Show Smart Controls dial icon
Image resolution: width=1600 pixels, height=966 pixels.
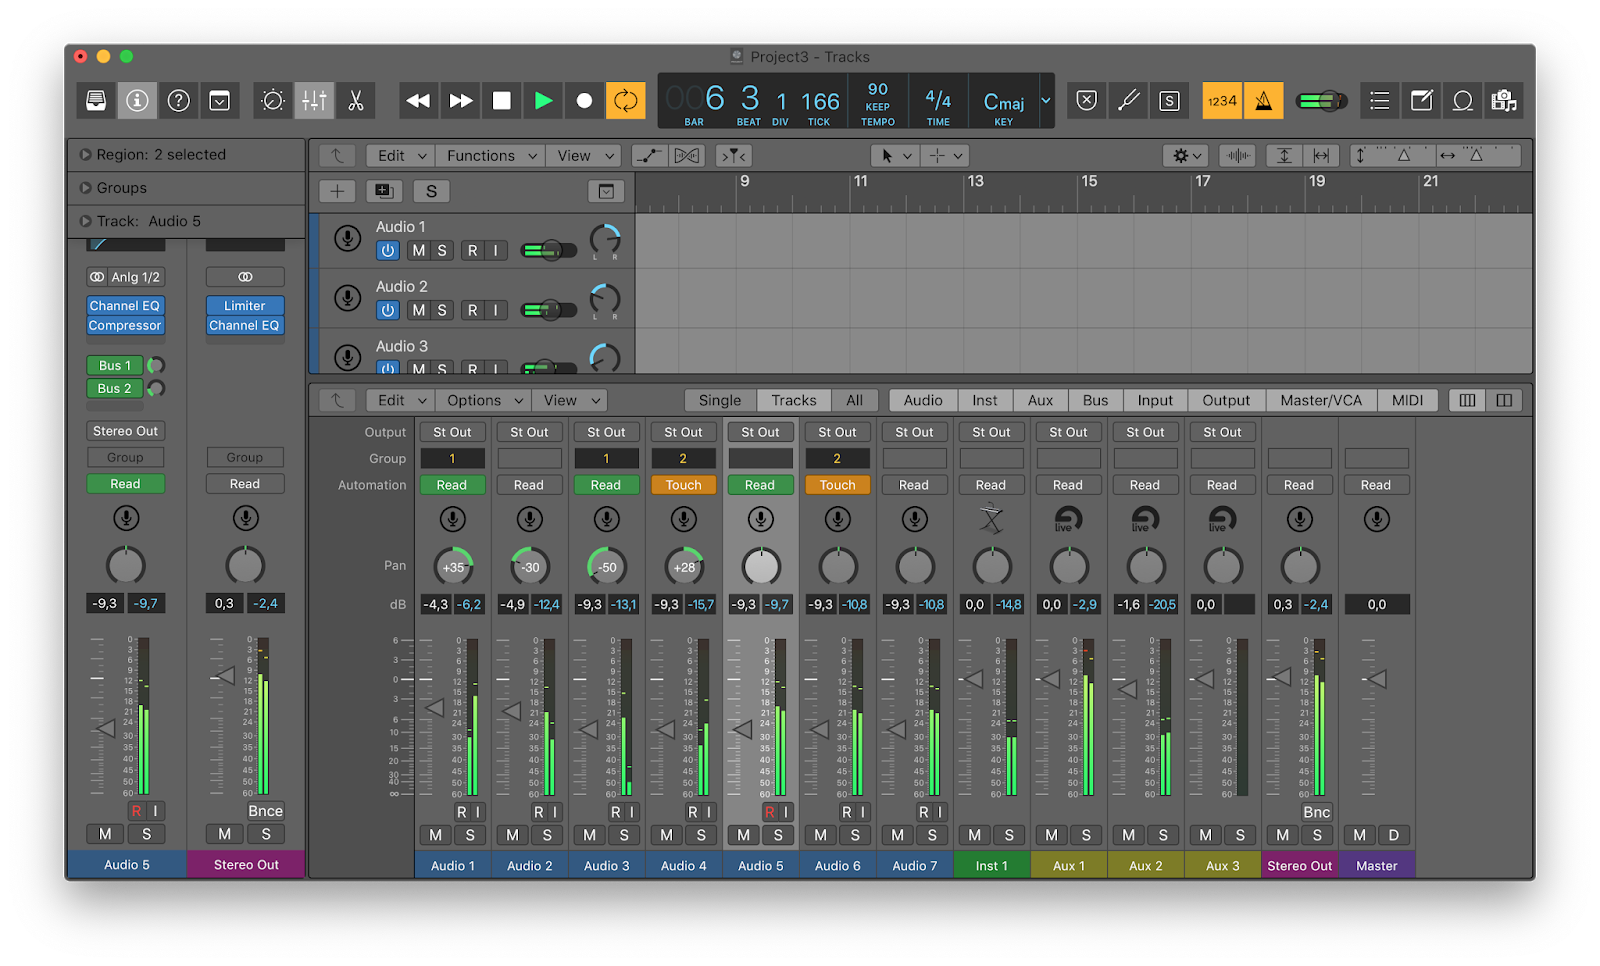[x=273, y=100]
